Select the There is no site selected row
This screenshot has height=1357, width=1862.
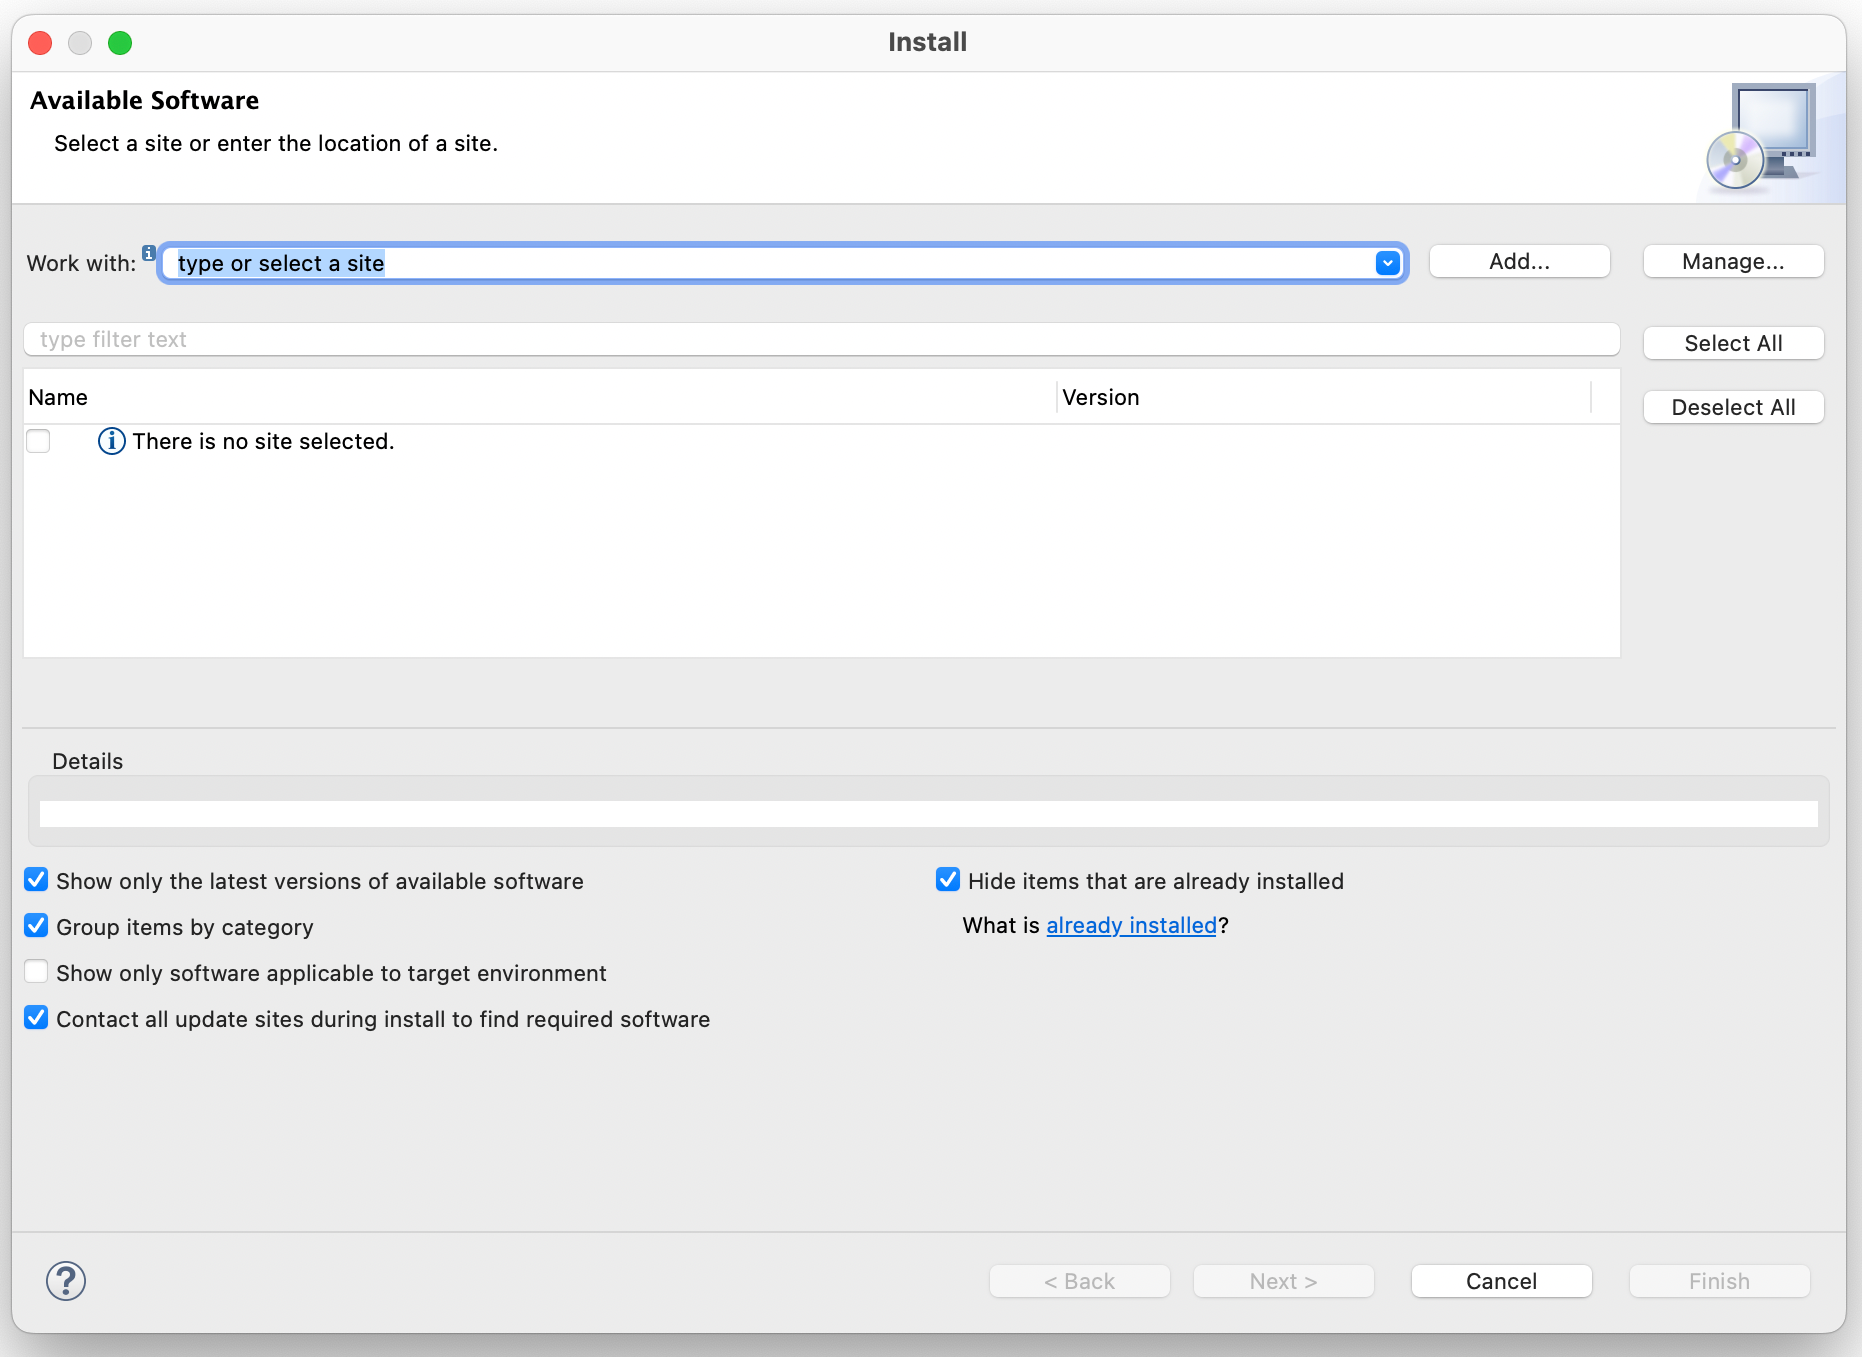(x=821, y=441)
